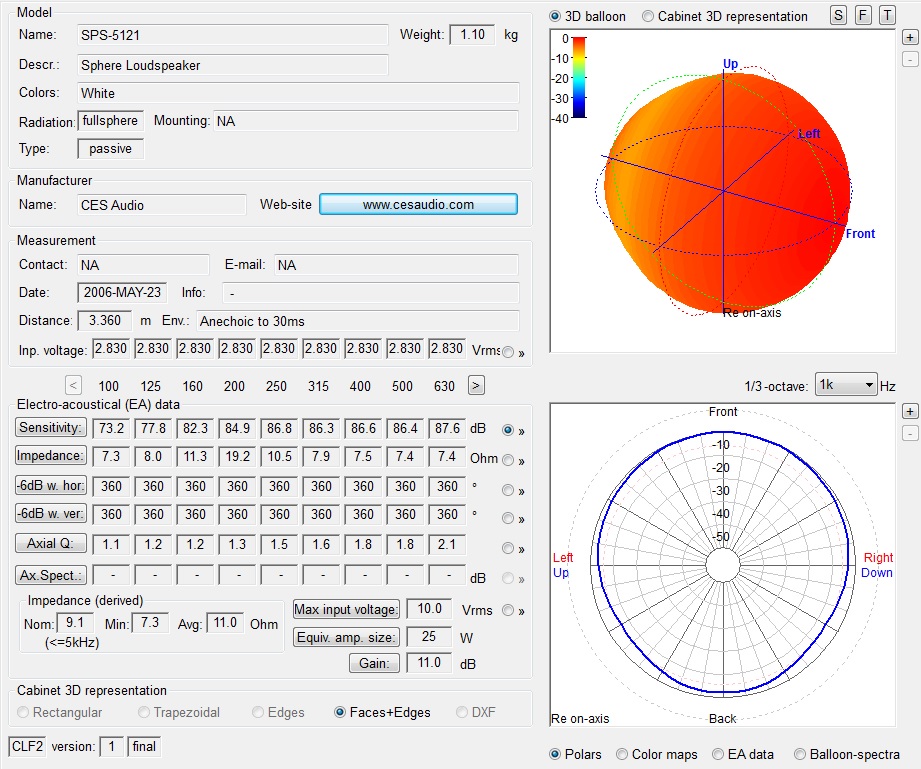The image size is (921, 769).
Task: Click the F view button above balloon
Action: 863,16
